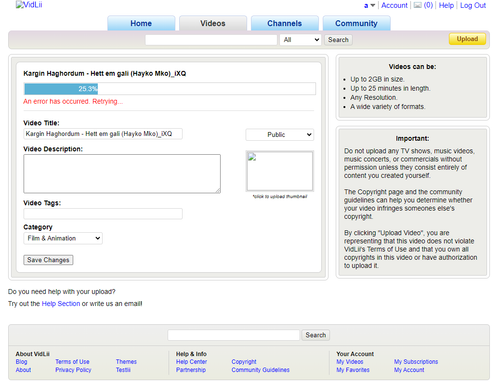Expand the username dropdown arrow
500x387 pixels.
click(373, 5)
